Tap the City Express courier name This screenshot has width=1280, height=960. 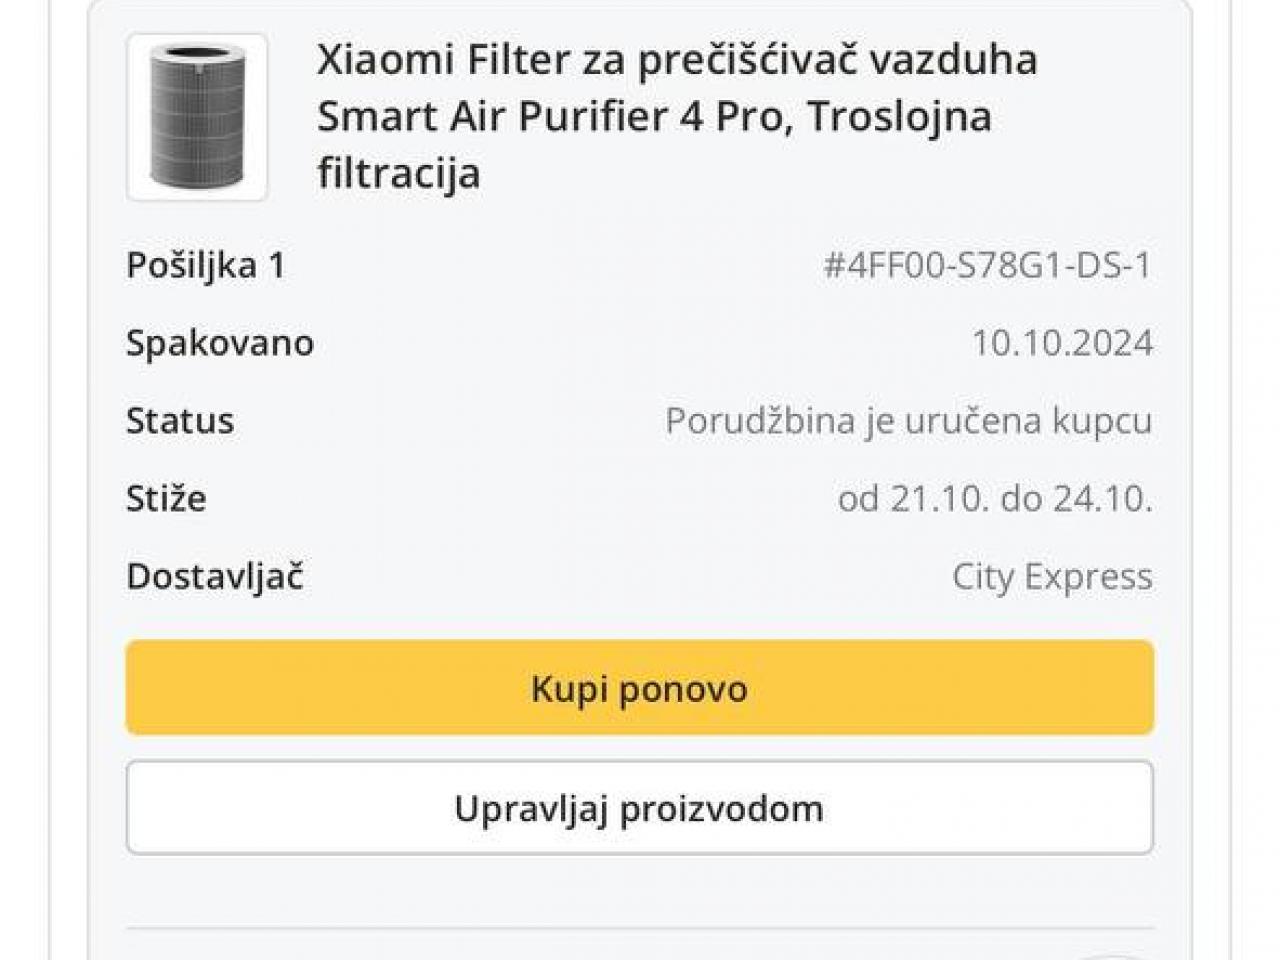point(1052,577)
